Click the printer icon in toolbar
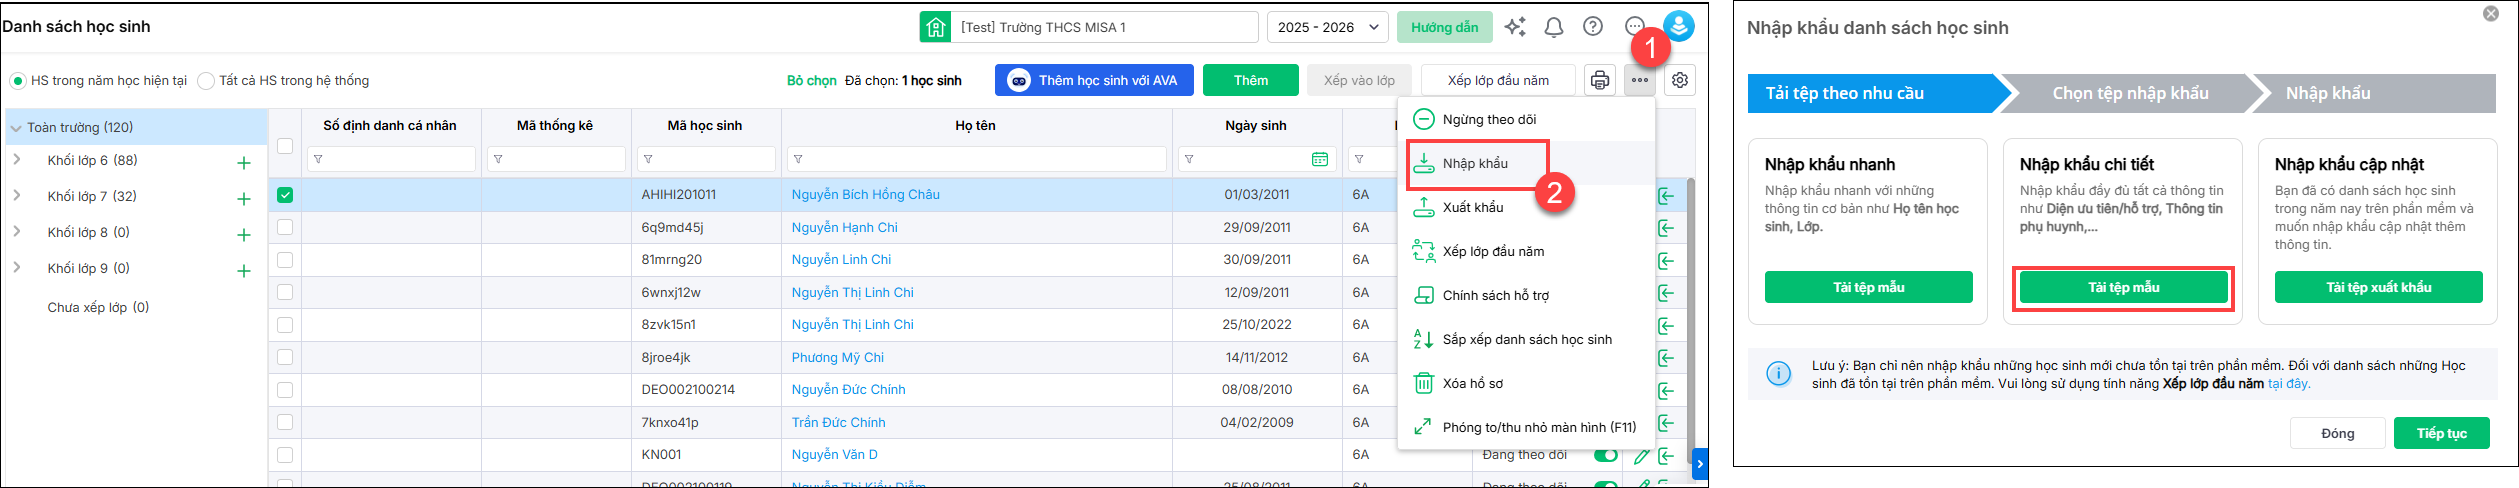The image size is (2519, 488). (1599, 80)
